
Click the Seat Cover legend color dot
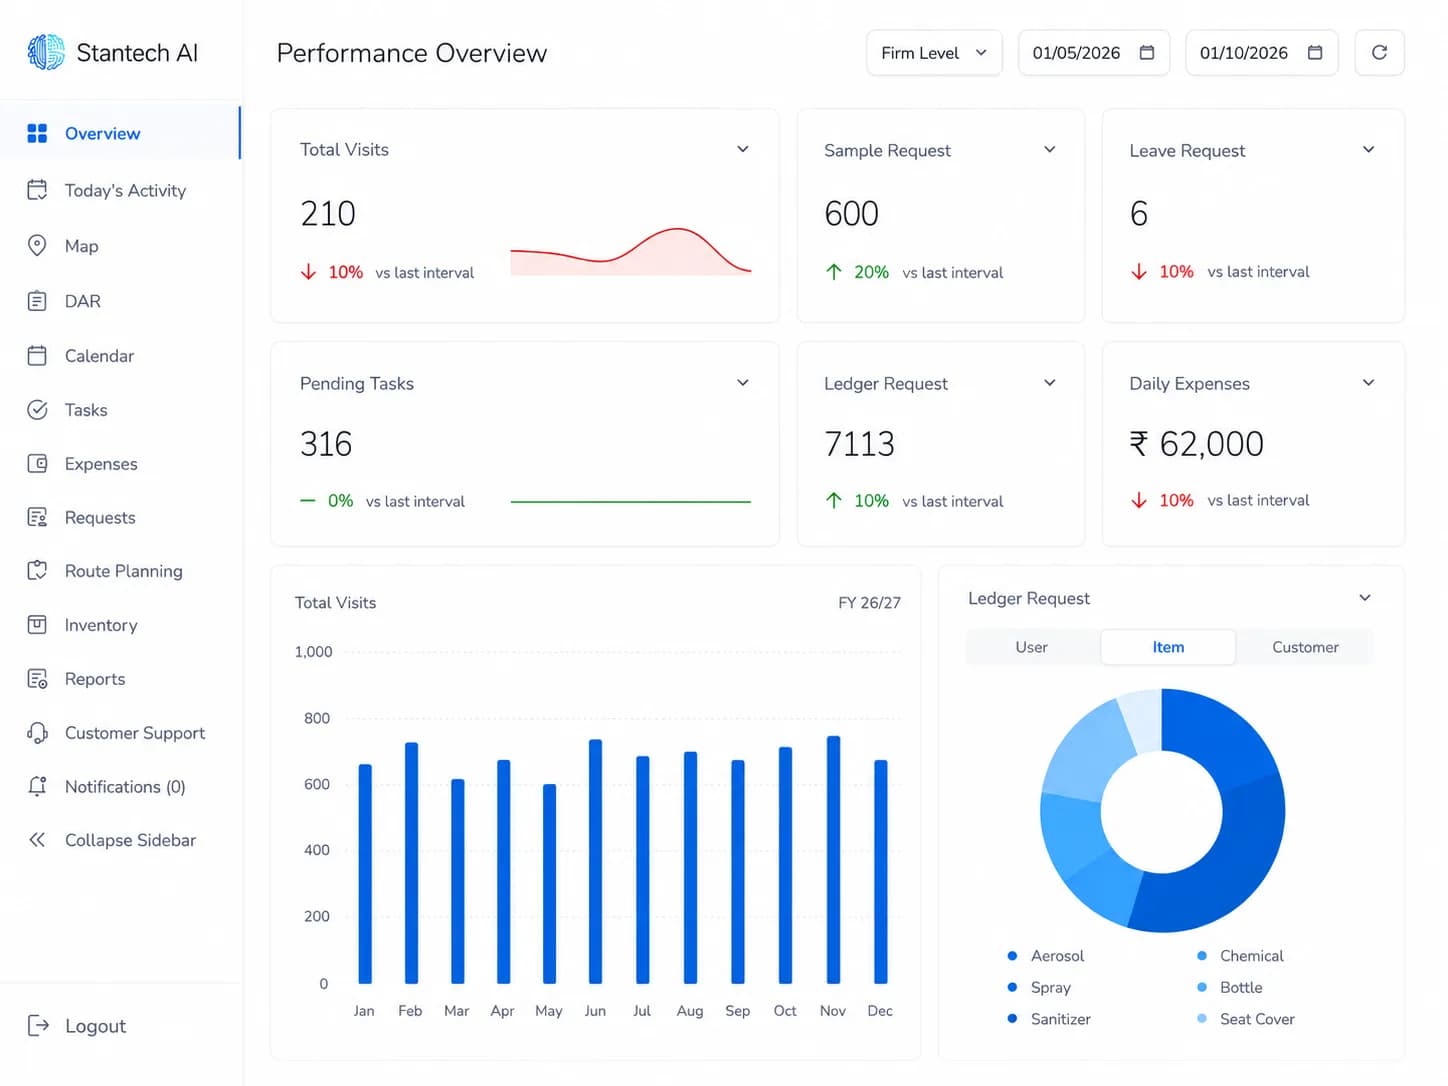[x=1202, y=1019]
